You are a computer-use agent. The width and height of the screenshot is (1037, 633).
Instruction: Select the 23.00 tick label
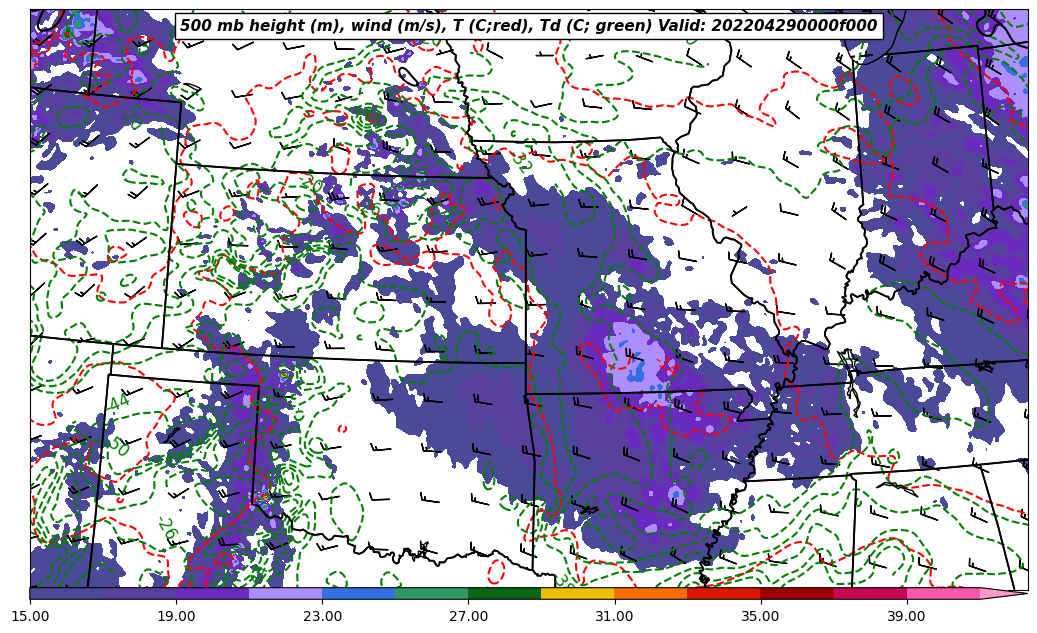[x=322, y=616]
